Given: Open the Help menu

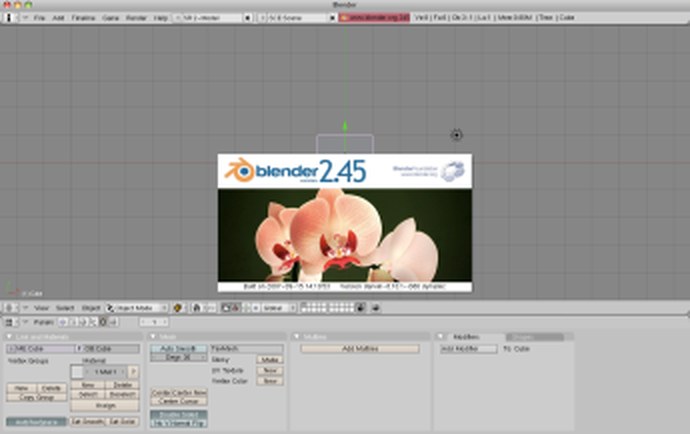Looking at the screenshot, I should coord(160,18).
